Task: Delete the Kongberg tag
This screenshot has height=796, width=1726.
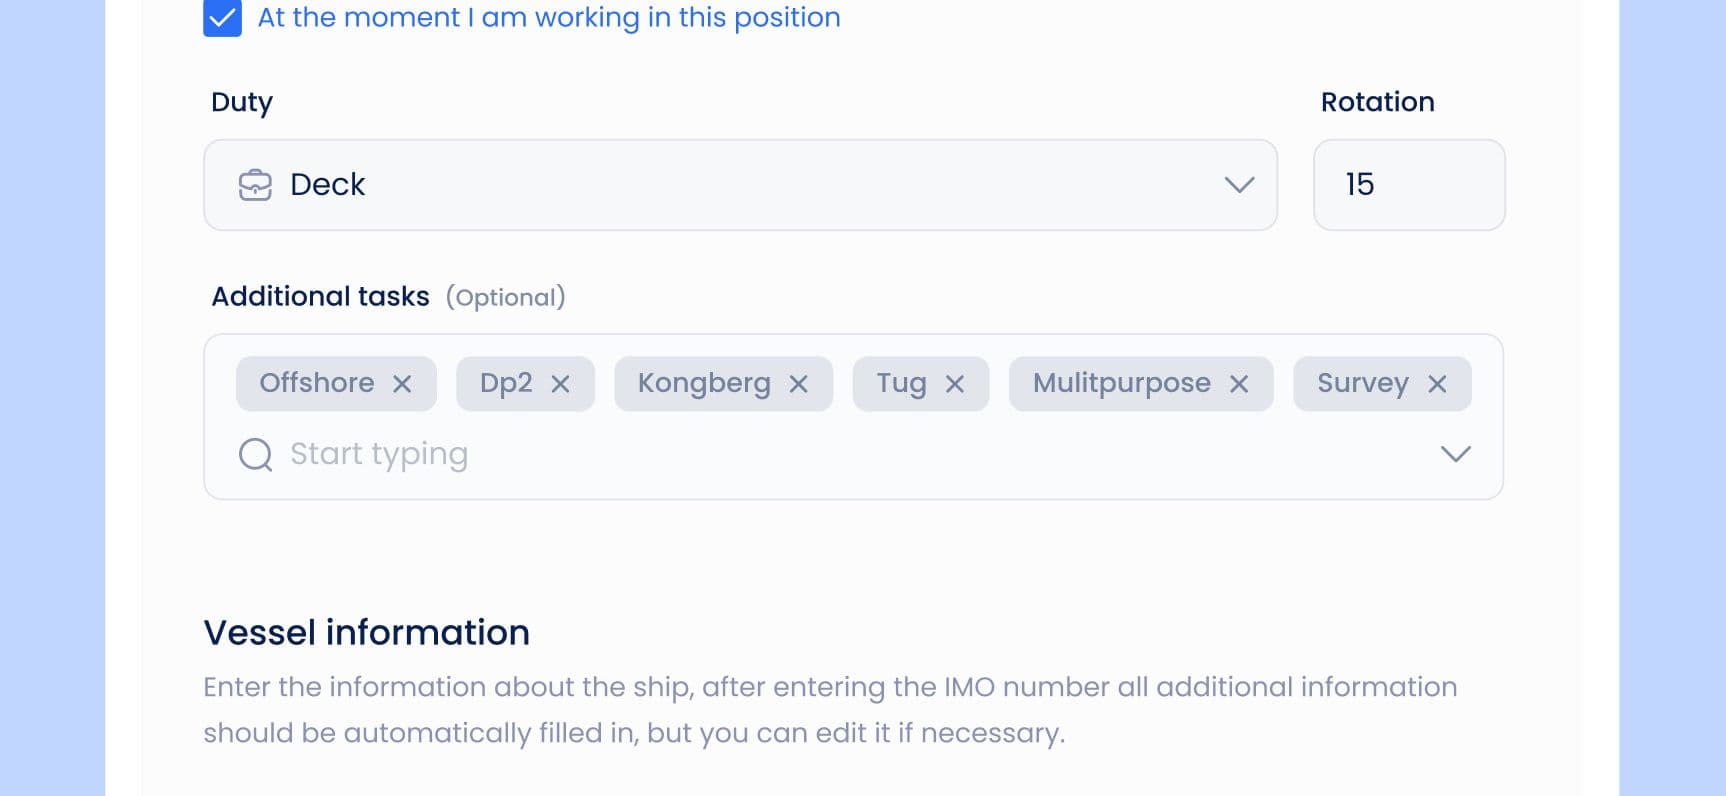Action: point(798,384)
